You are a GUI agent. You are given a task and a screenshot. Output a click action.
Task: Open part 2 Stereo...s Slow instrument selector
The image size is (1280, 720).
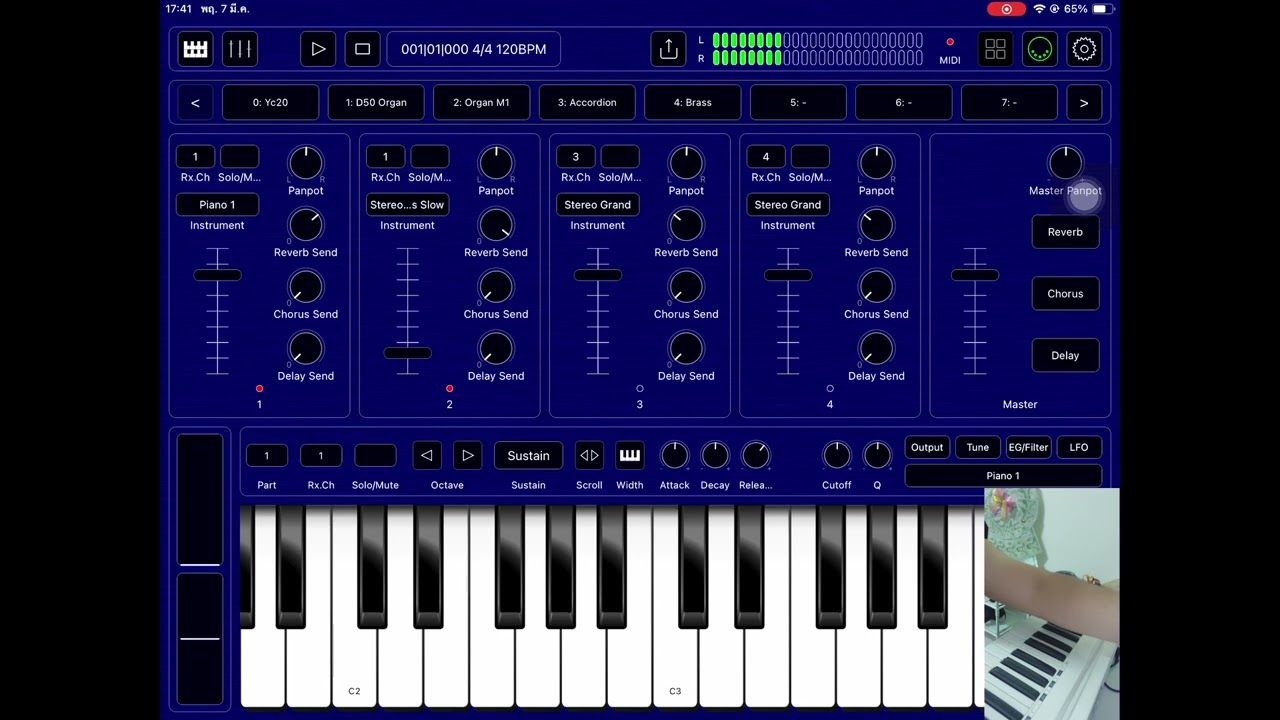[407, 205]
